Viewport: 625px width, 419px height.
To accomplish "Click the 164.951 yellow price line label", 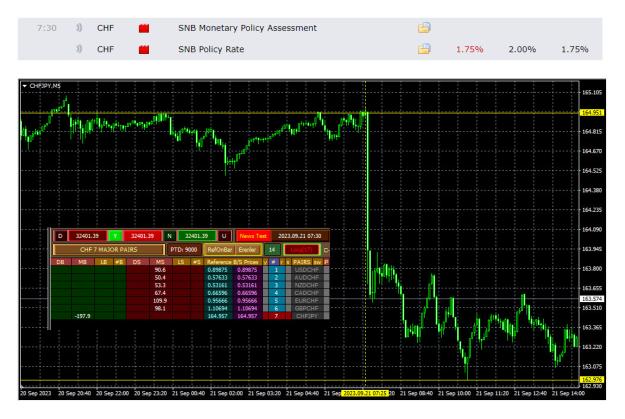I will pyautogui.click(x=592, y=113).
